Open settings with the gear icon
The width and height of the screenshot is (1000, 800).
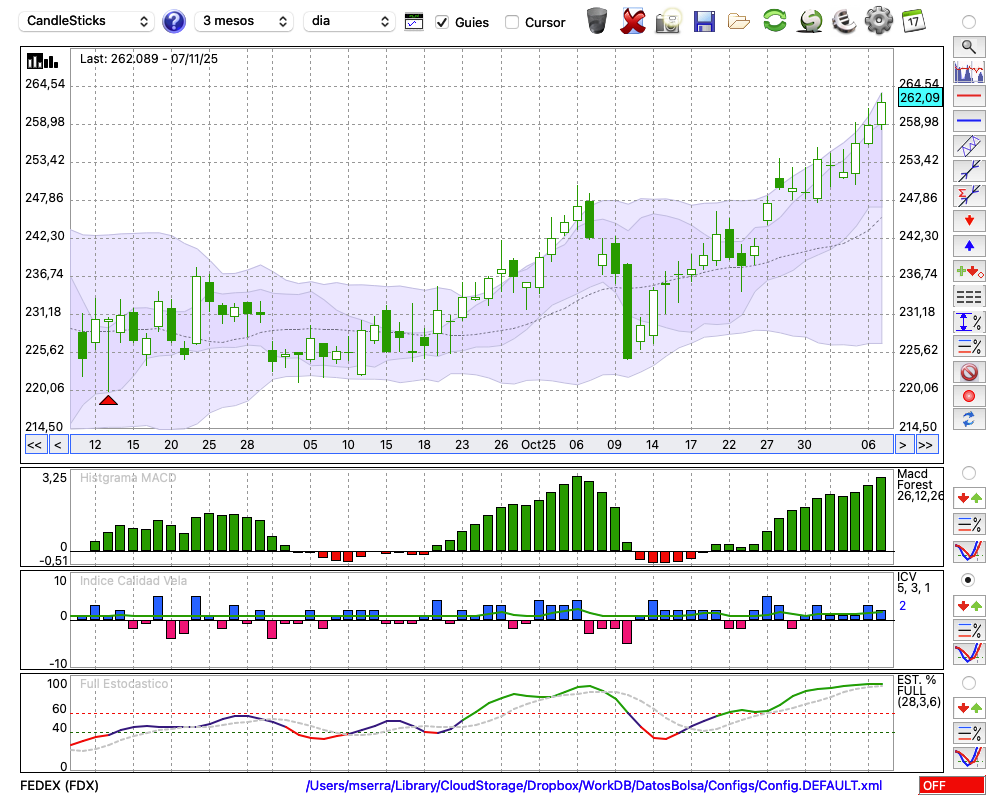(x=879, y=20)
